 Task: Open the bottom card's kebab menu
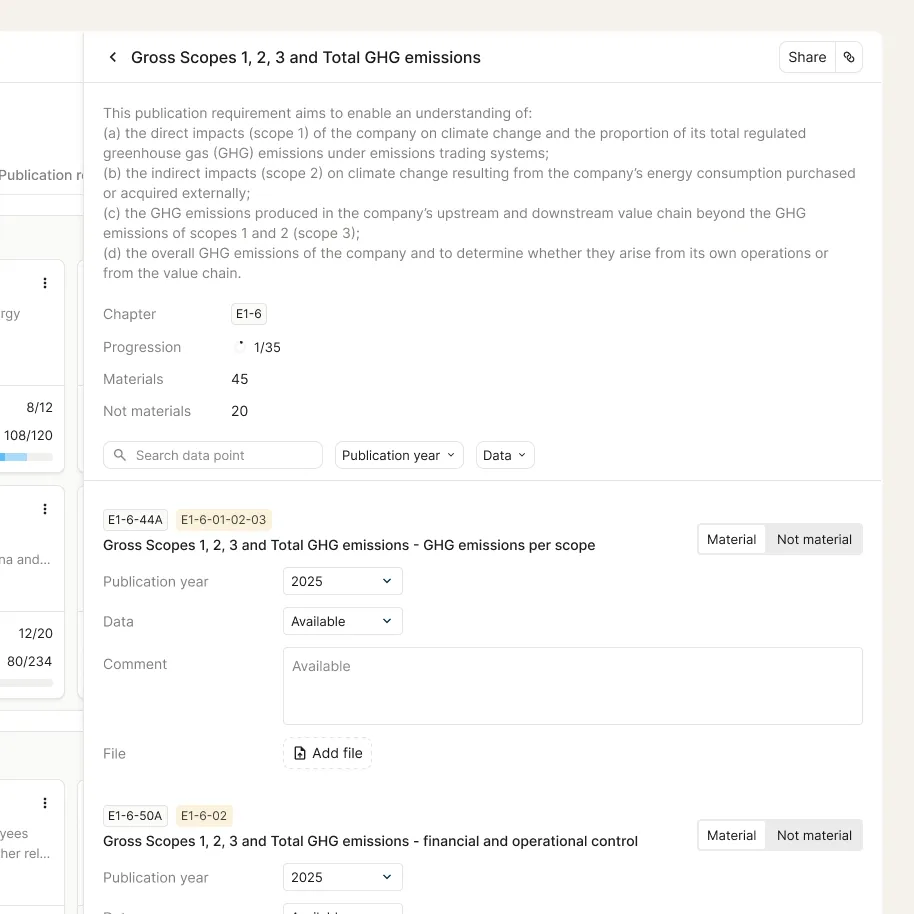pyautogui.click(x=45, y=803)
